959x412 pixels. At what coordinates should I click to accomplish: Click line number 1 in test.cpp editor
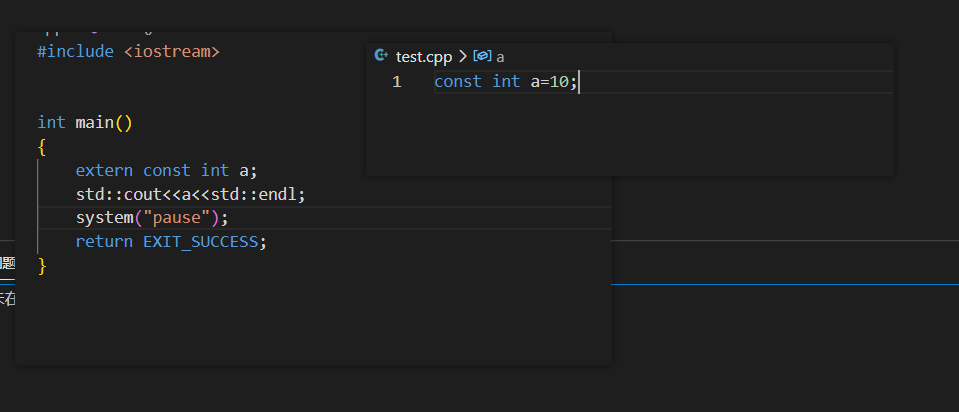[x=397, y=82]
